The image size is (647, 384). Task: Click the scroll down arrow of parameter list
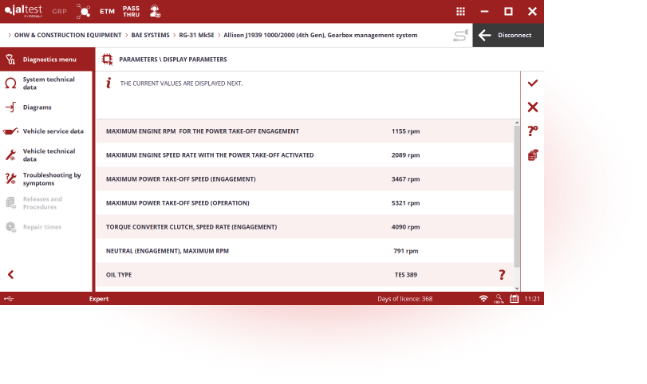coord(517,288)
